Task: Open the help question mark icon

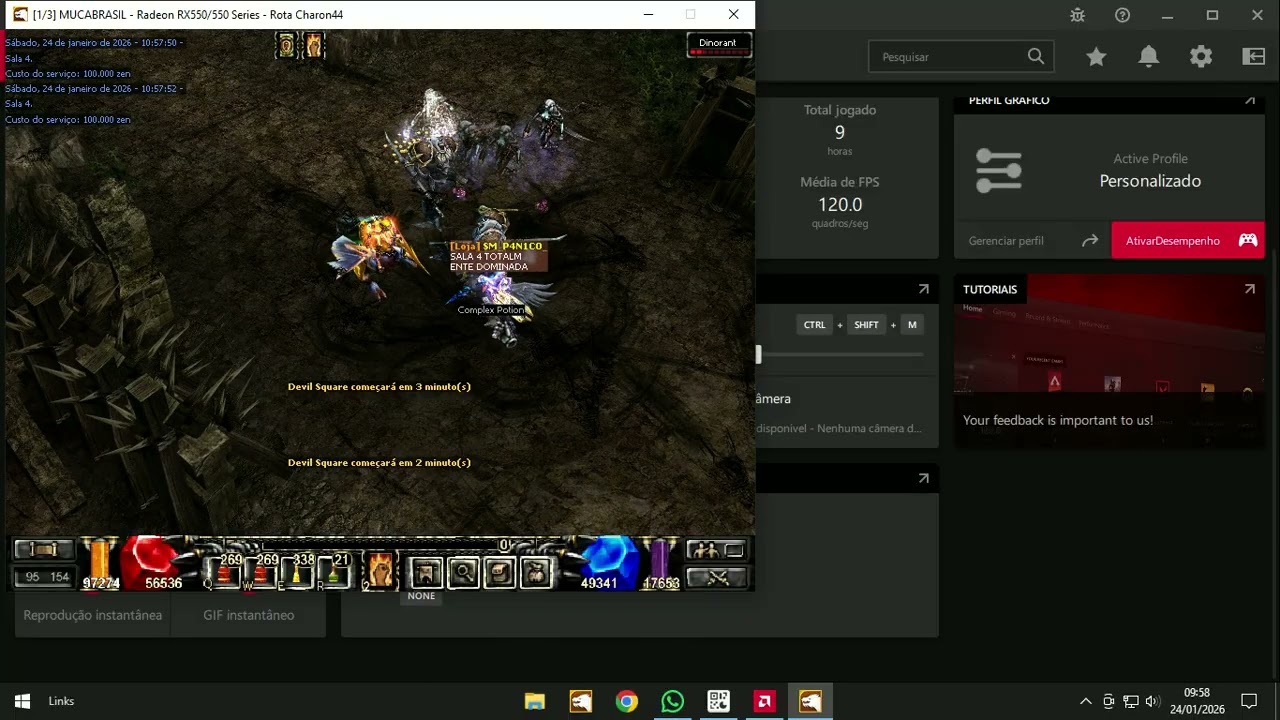Action: (x=1122, y=15)
